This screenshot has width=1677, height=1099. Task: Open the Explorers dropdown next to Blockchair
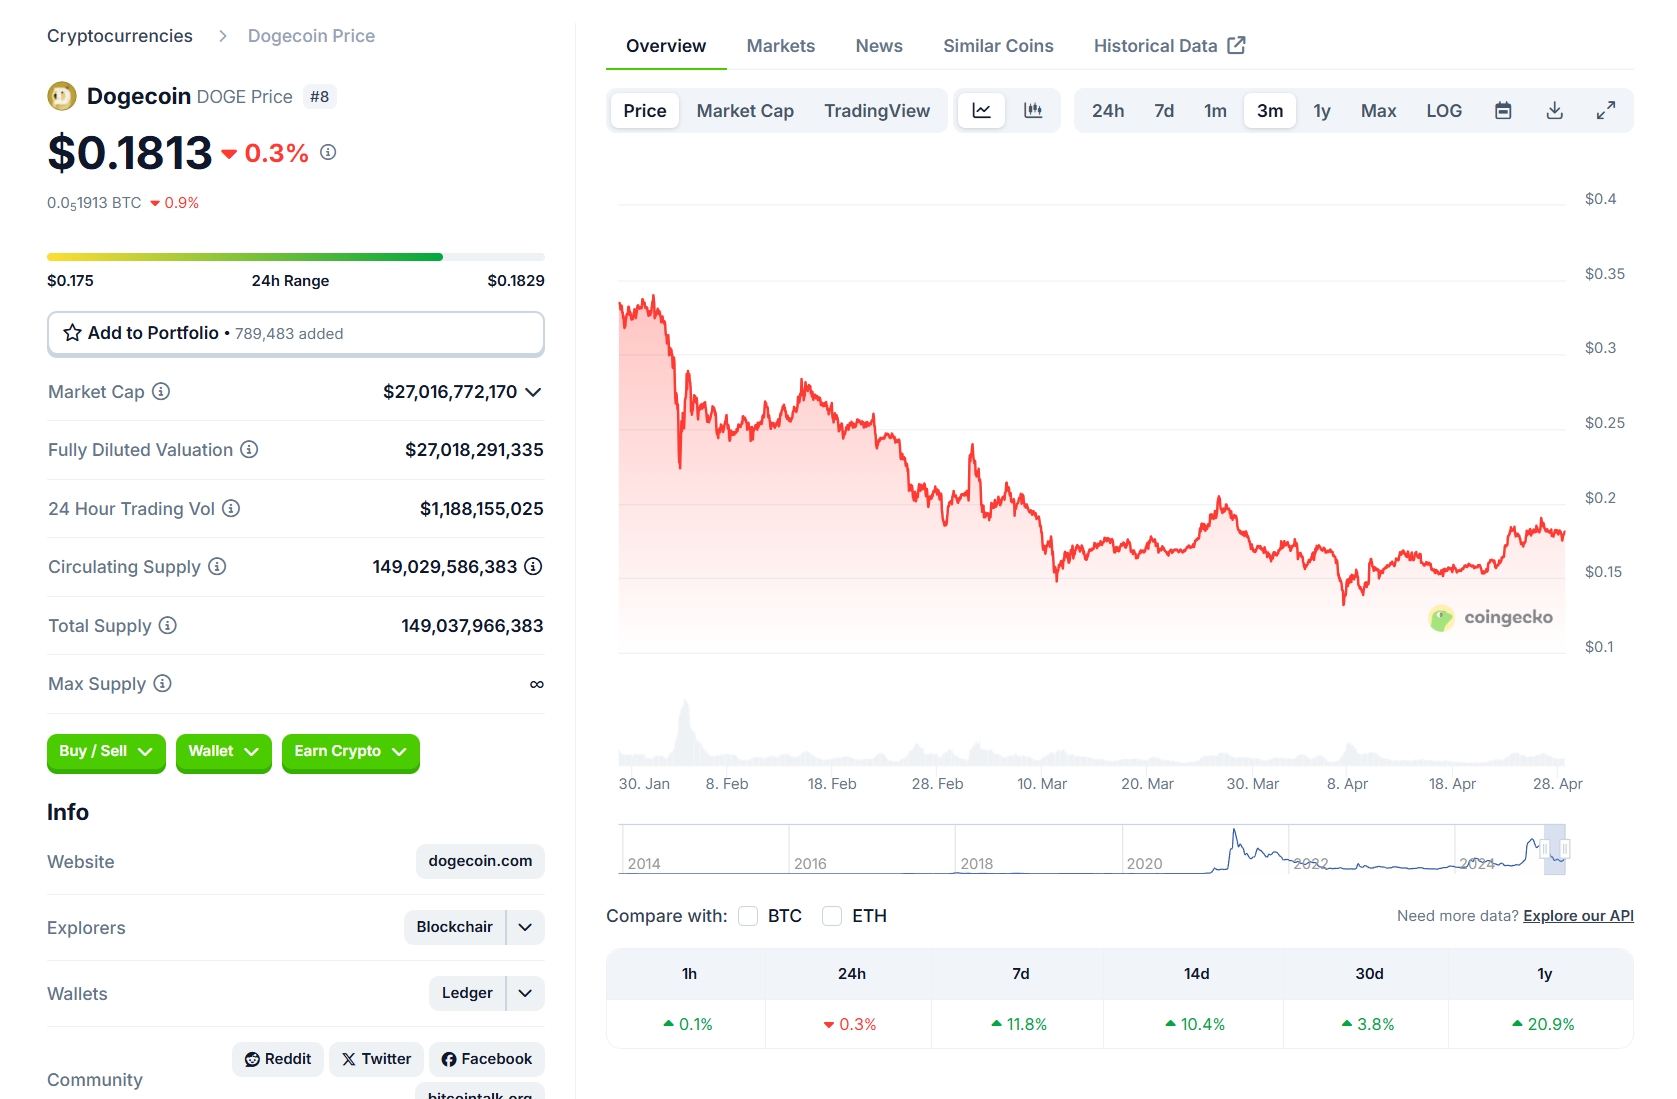point(524,927)
